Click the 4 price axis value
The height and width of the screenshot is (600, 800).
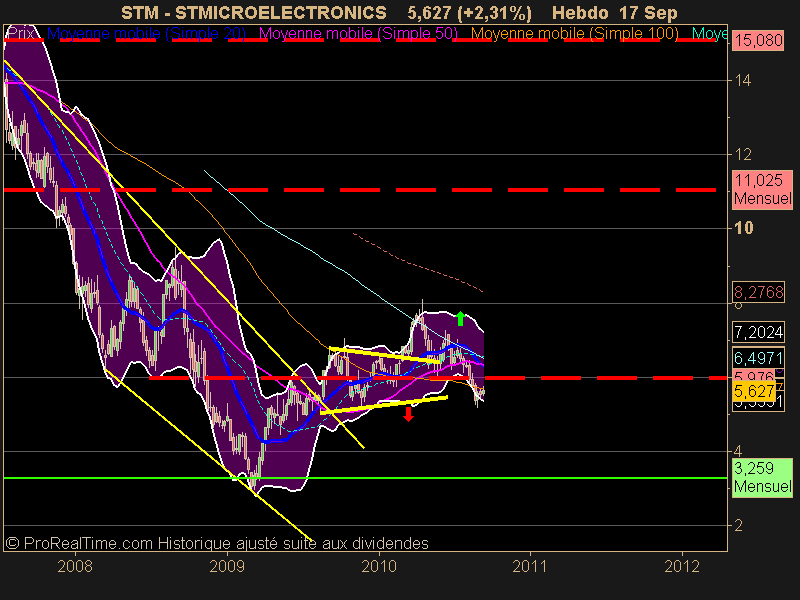click(x=738, y=451)
